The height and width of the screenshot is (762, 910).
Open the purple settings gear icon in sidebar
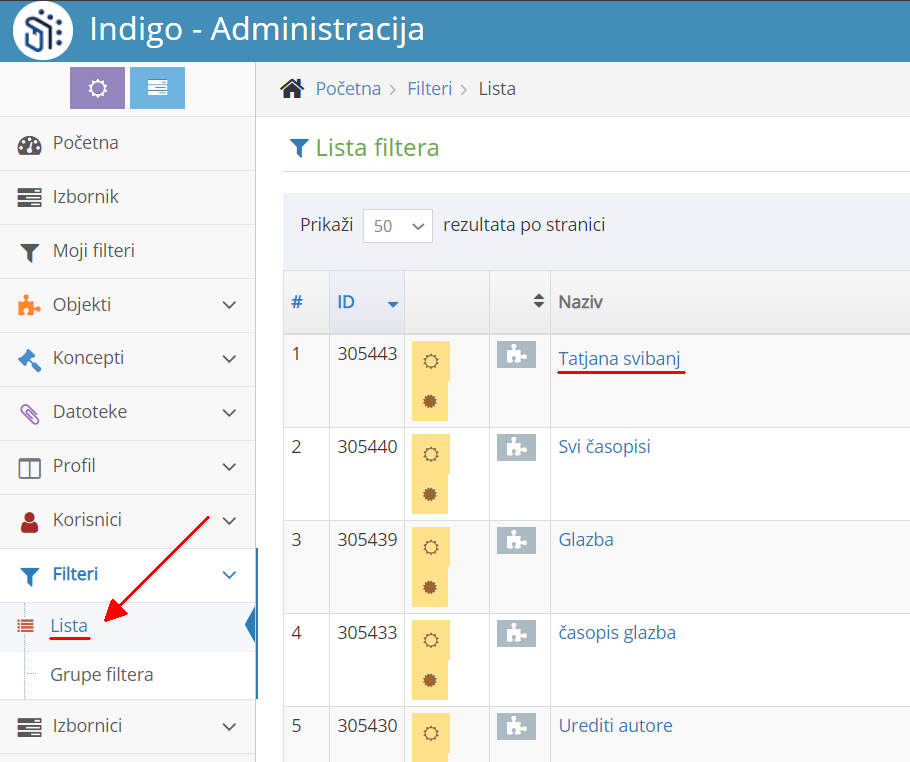(97, 88)
